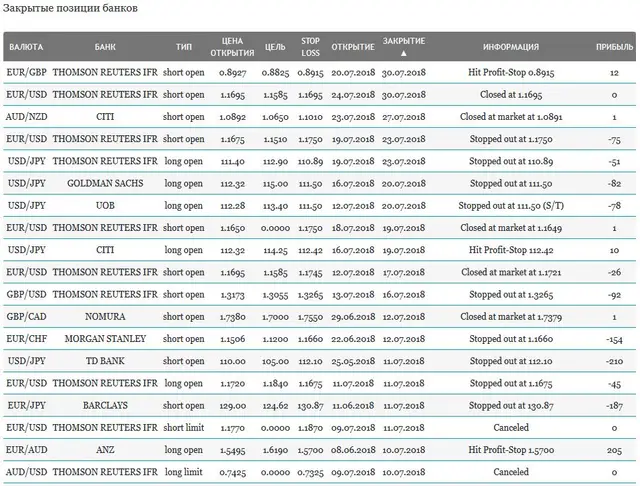Click profit value -92
640x486 pixels.
[x=614, y=295]
